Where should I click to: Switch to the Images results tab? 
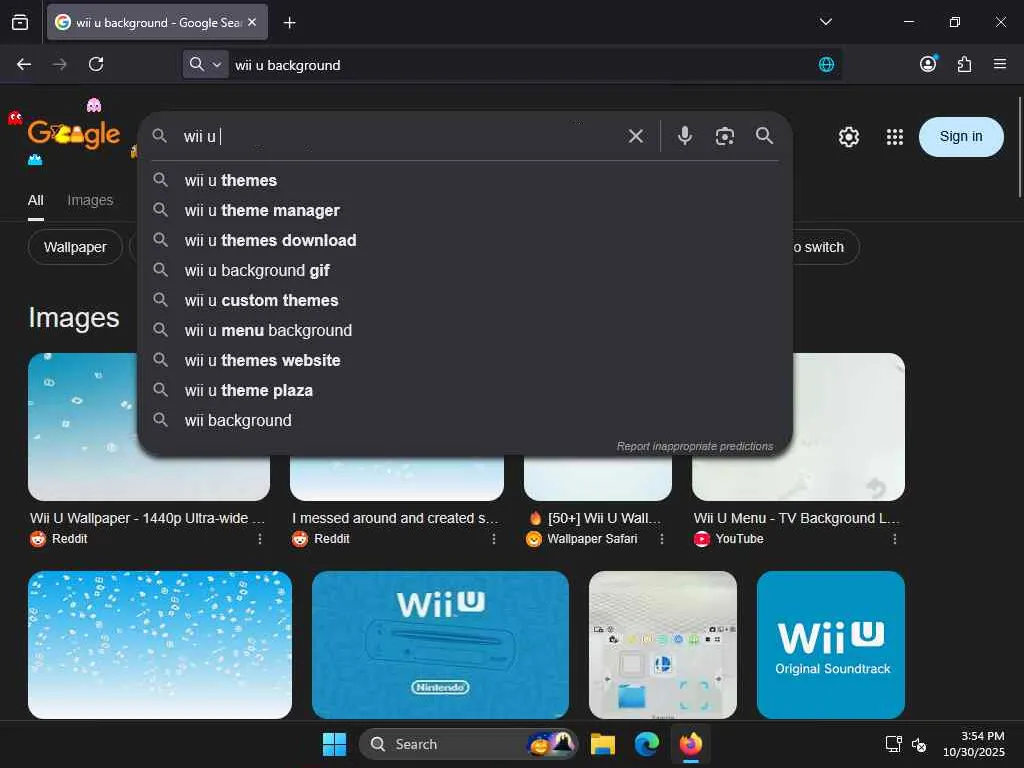click(90, 200)
